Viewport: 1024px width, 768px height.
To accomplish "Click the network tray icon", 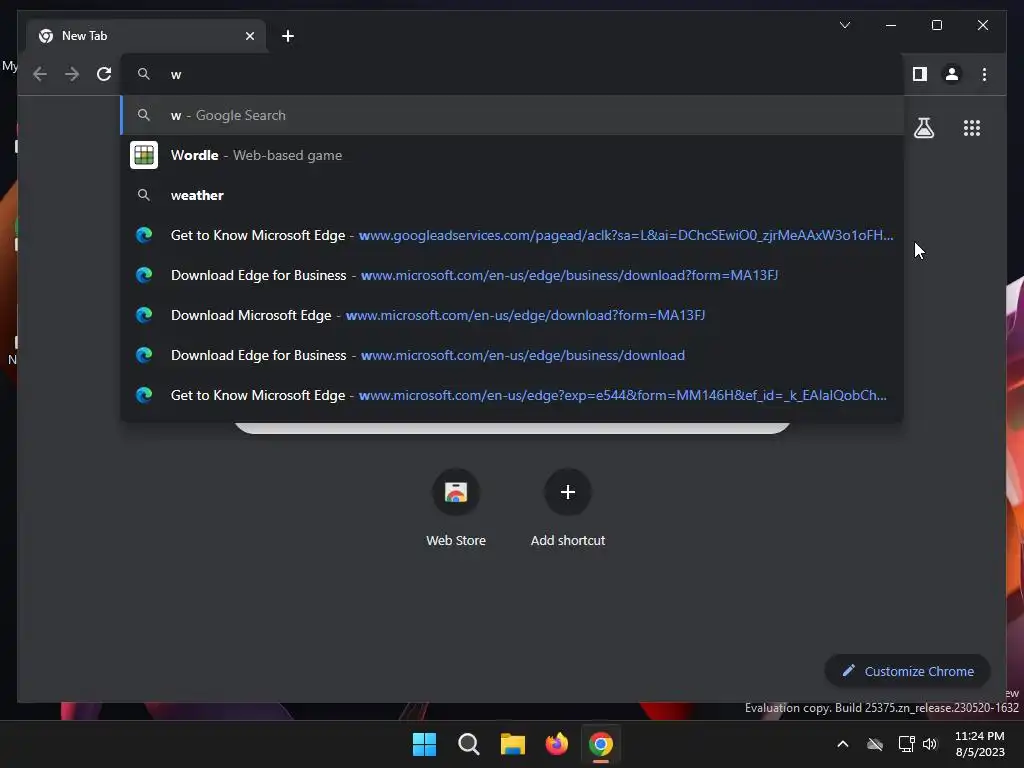I will click(x=906, y=744).
